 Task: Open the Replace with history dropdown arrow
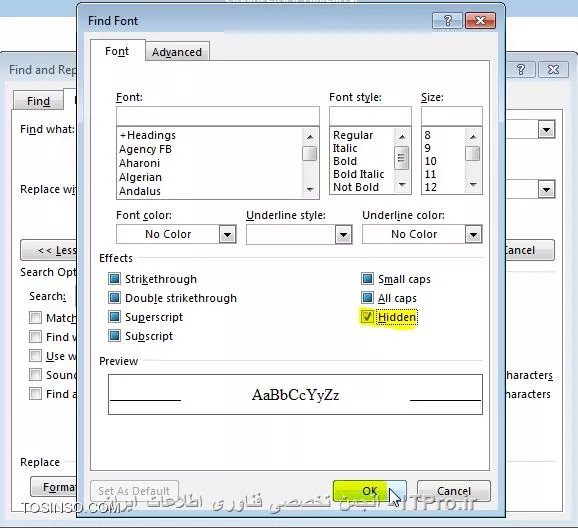click(x=546, y=189)
